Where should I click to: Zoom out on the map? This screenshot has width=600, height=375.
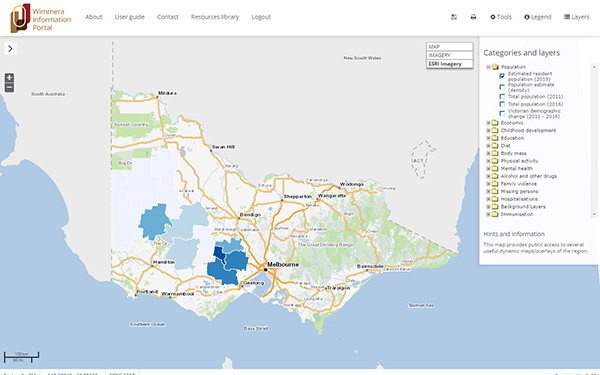pyautogui.click(x=9, y=88)
